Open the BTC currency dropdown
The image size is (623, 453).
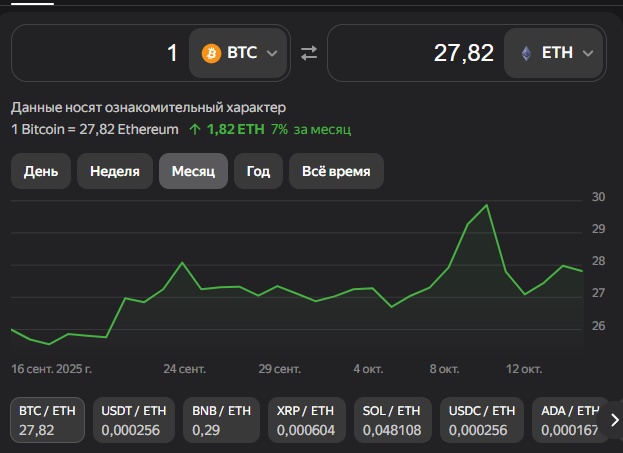click(239, 53)
